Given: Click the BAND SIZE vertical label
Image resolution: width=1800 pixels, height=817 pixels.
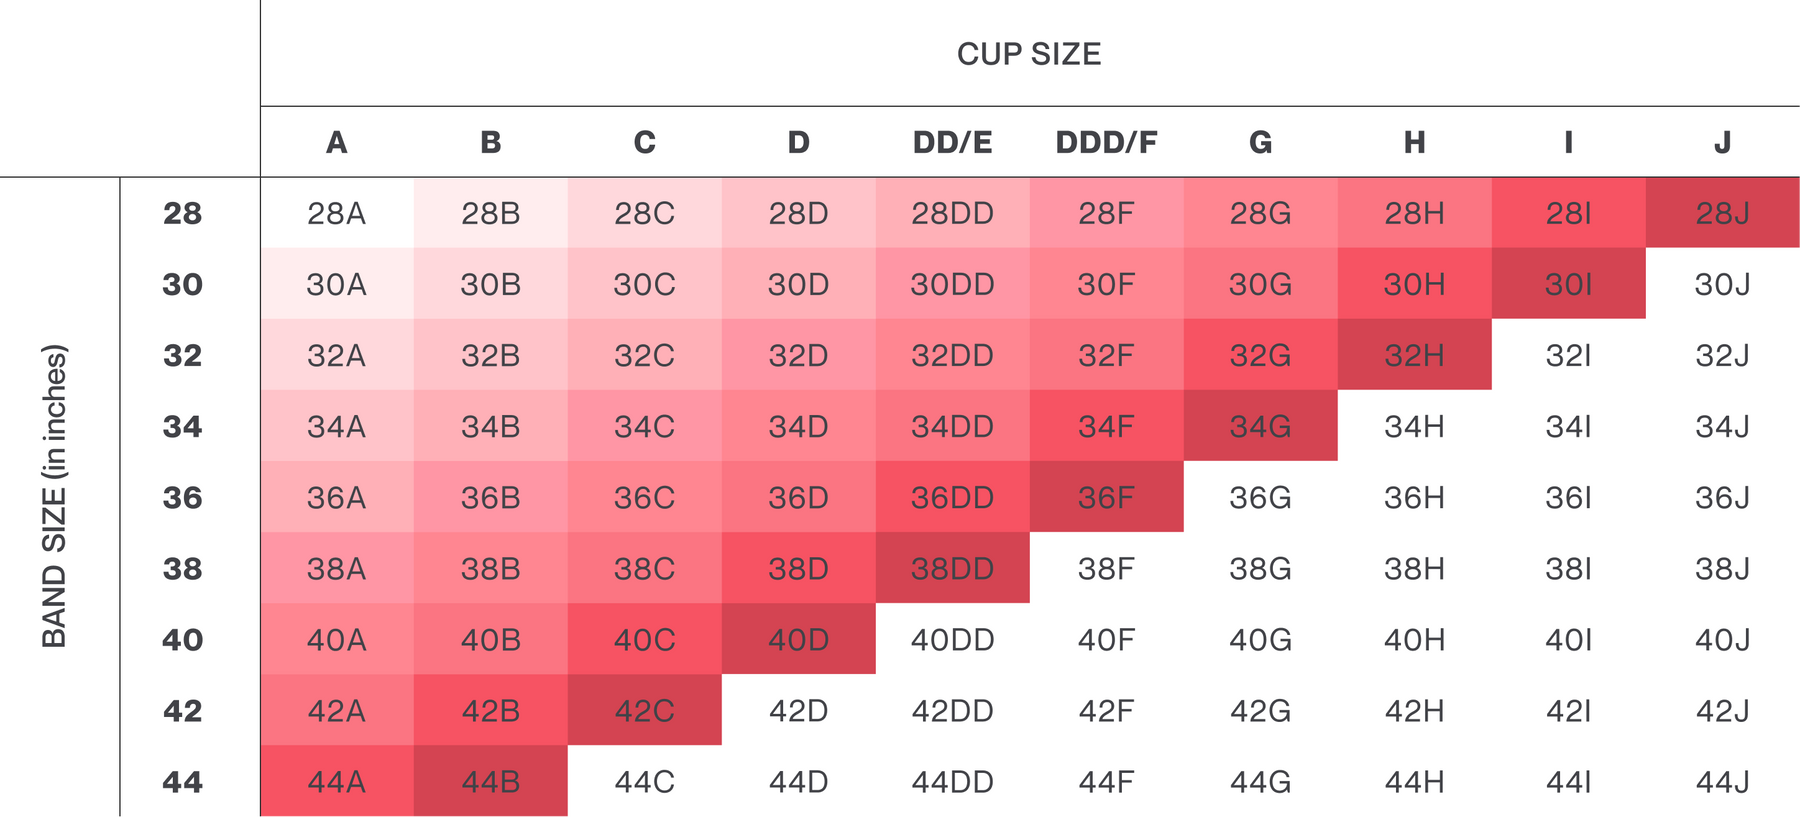Looking at the screenshot, I should (x=54, y=496).
